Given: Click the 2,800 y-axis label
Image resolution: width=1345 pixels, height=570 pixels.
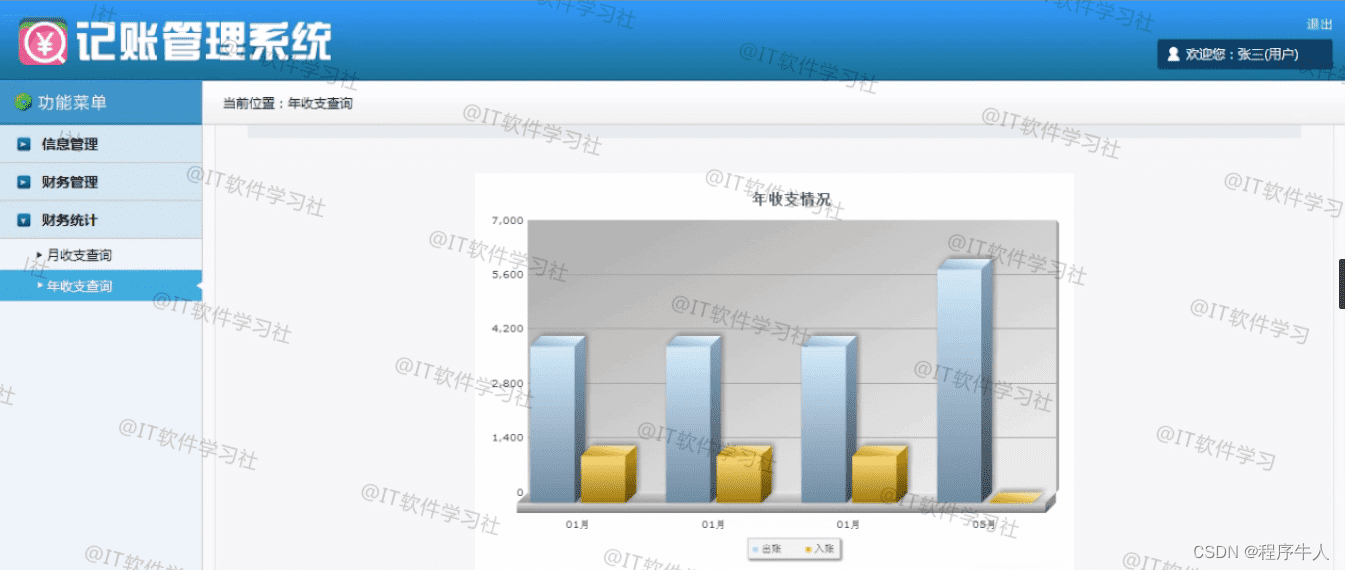Looking at the screenshot, I should [x=508, y=383].
